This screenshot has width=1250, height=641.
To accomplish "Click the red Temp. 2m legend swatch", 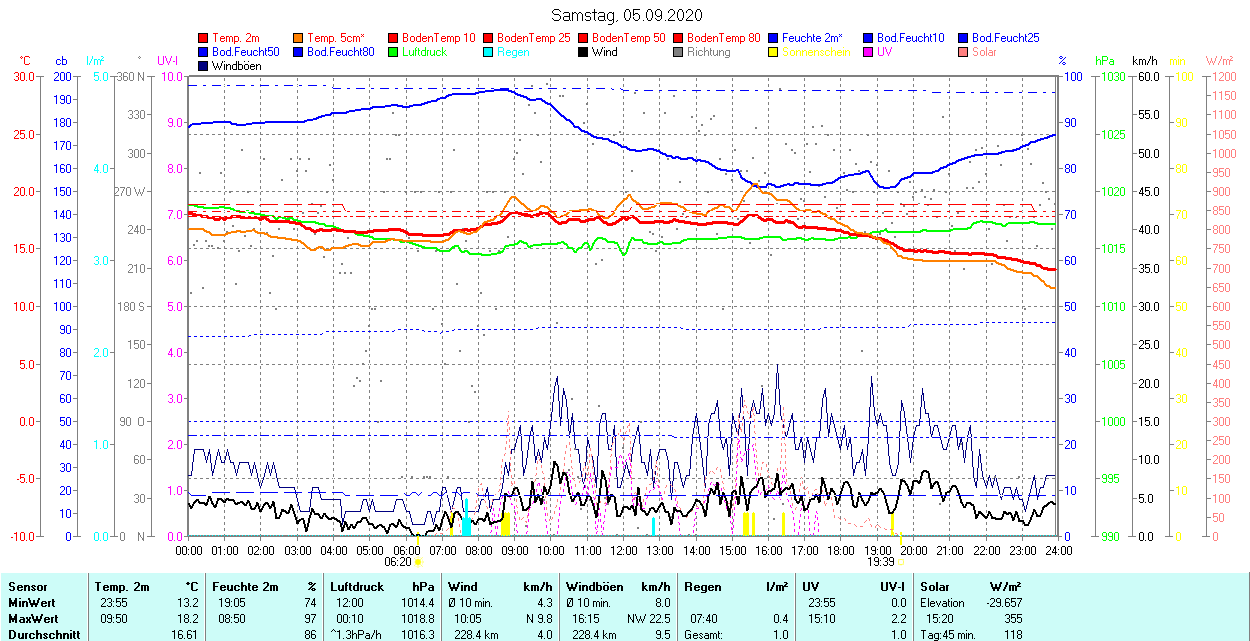I will tap(204, 38).
